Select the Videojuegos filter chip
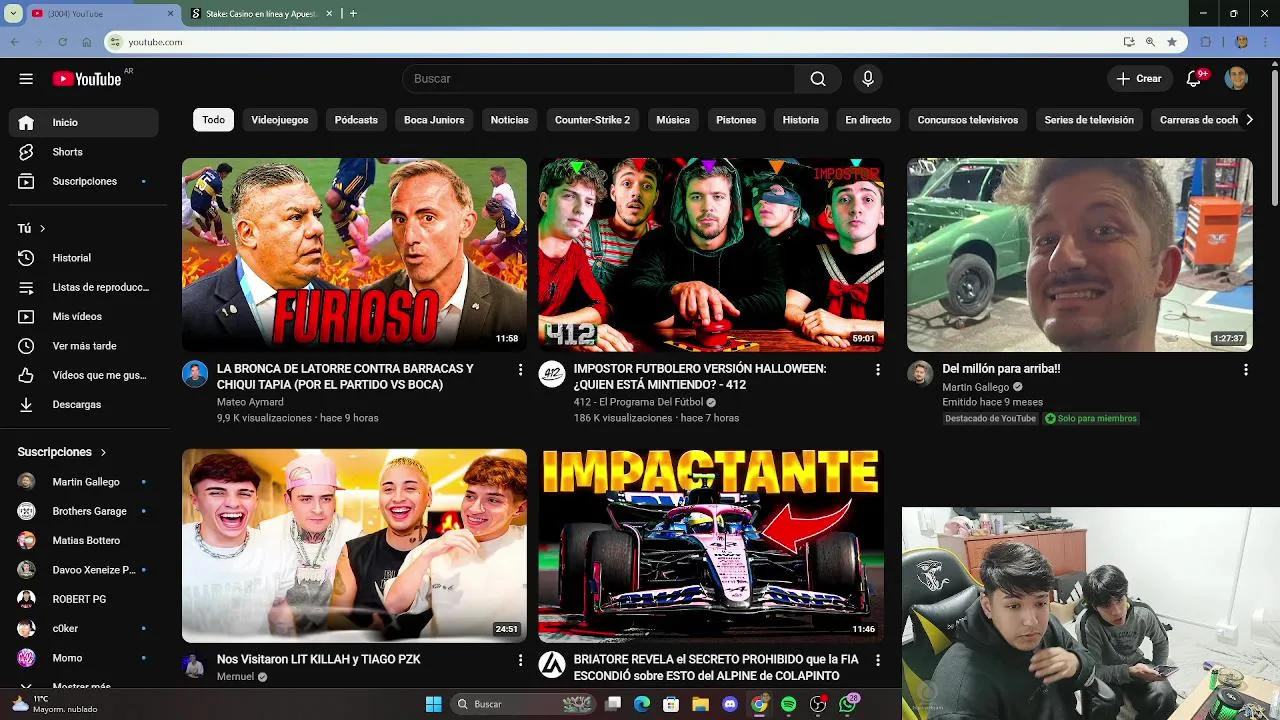 [280, 120]
